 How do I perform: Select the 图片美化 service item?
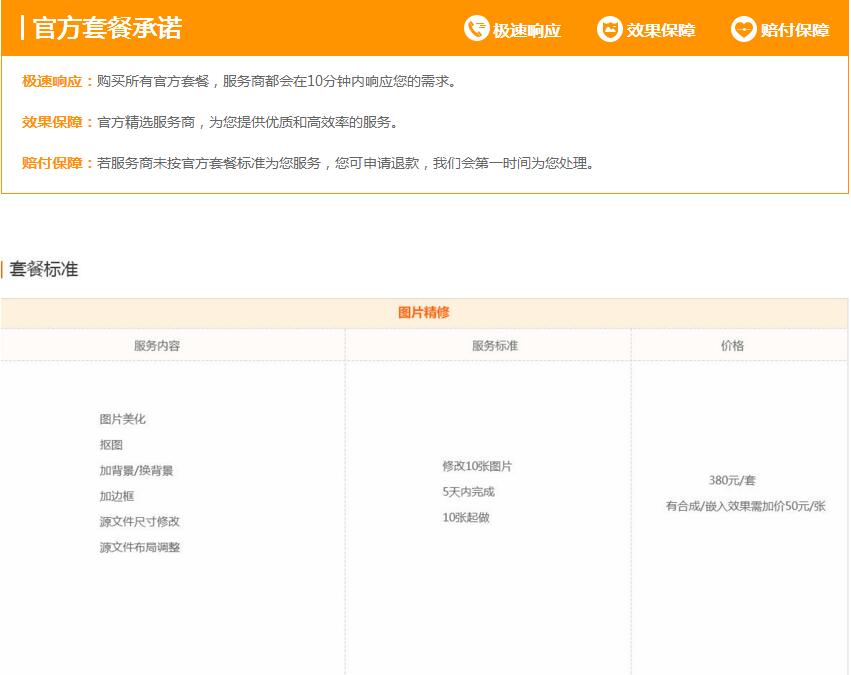(123, 419)
